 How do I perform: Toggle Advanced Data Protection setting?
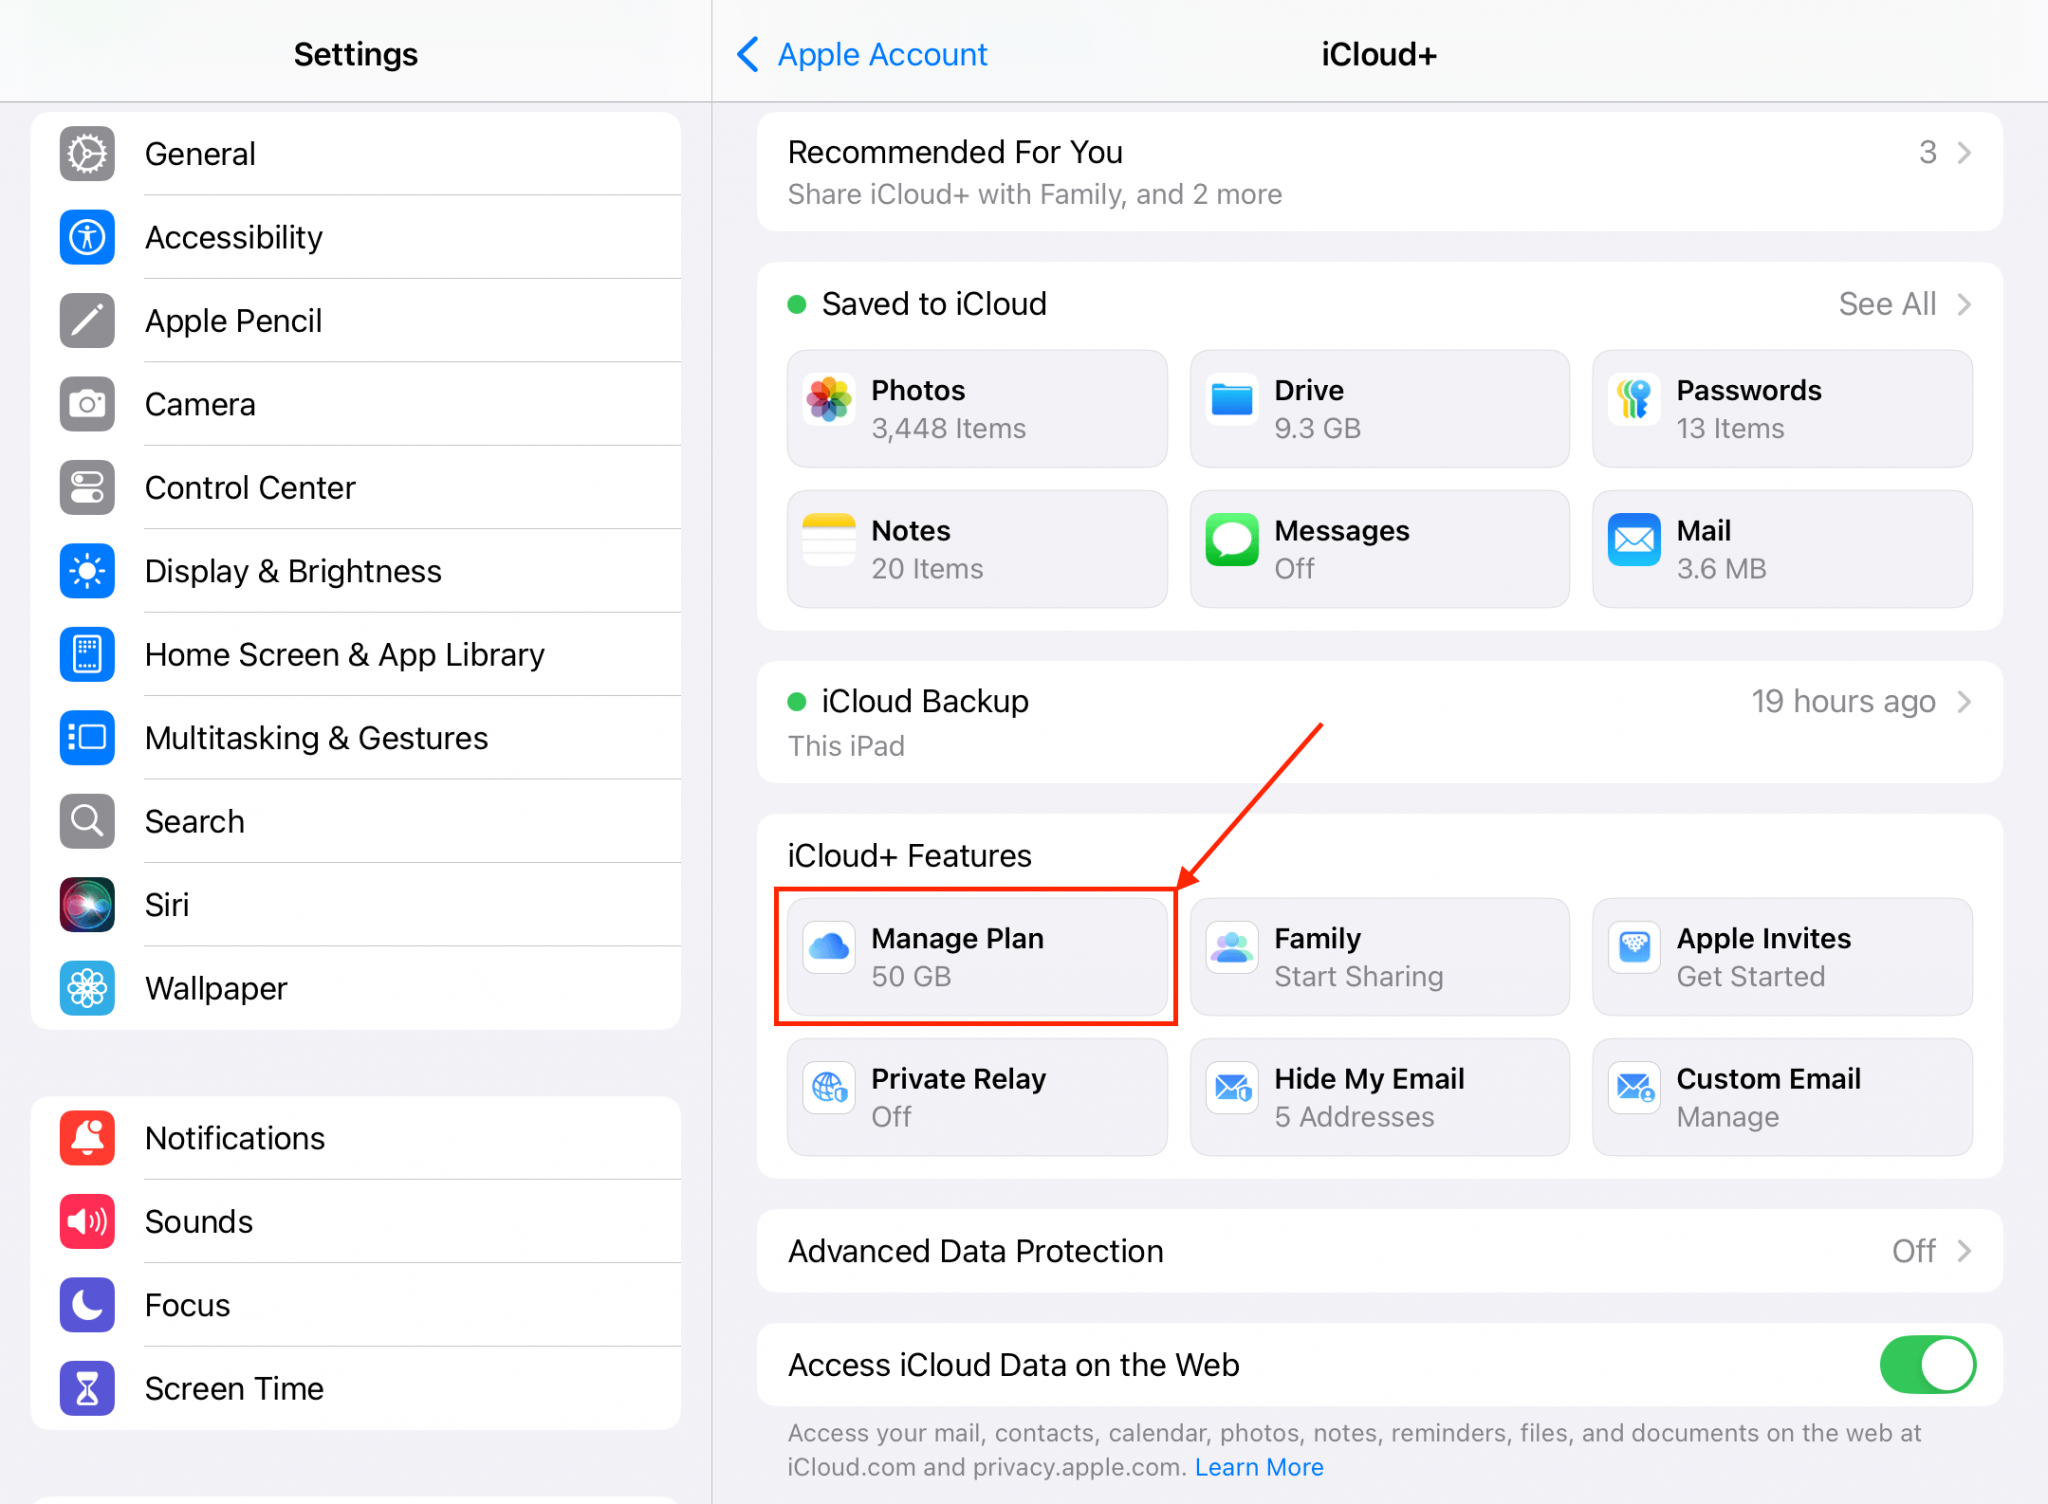(x=1378, y=1251)
